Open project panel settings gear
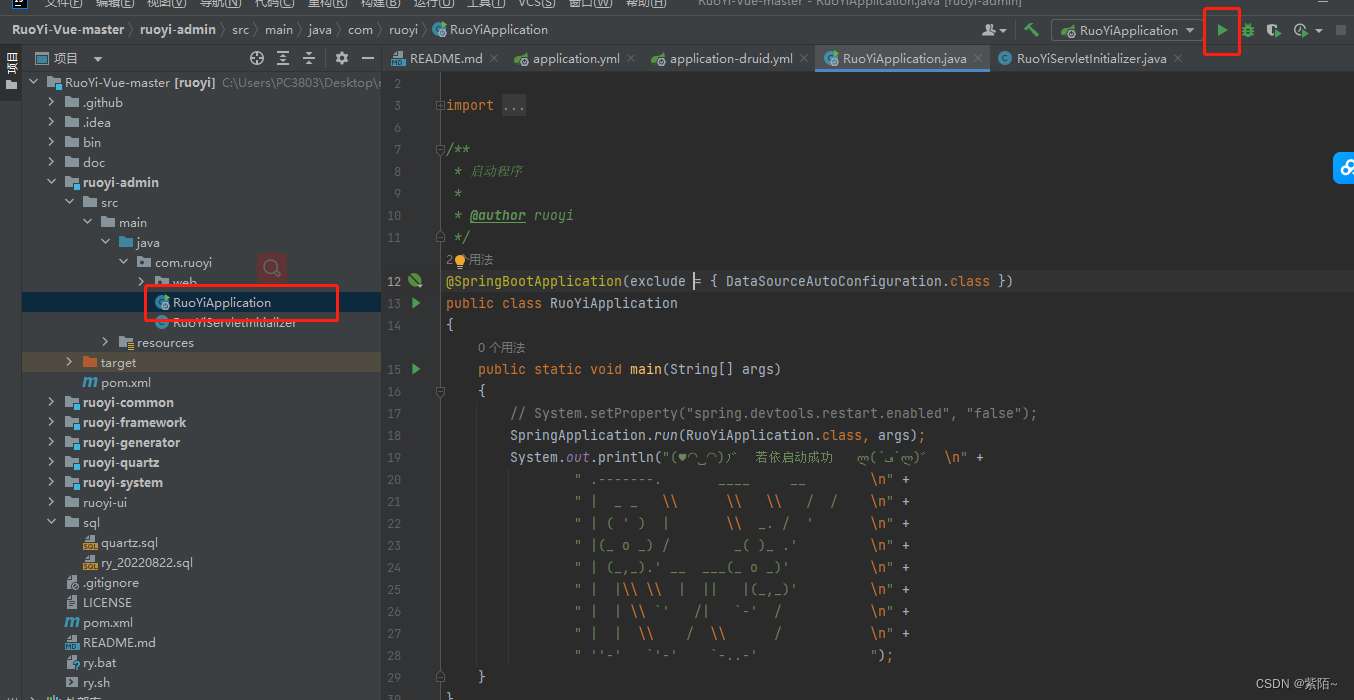This screenshot has height=700, width=1354. click(342, 58)
